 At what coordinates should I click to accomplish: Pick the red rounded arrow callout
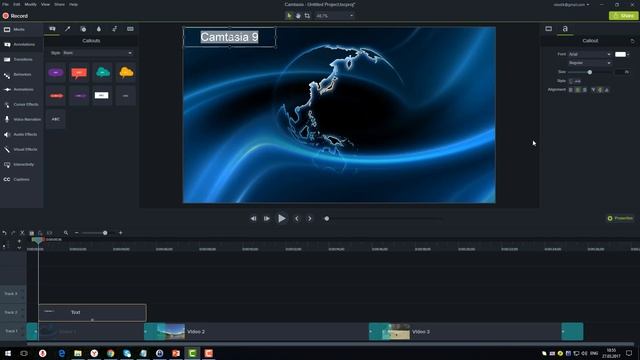tap(56, 96)
